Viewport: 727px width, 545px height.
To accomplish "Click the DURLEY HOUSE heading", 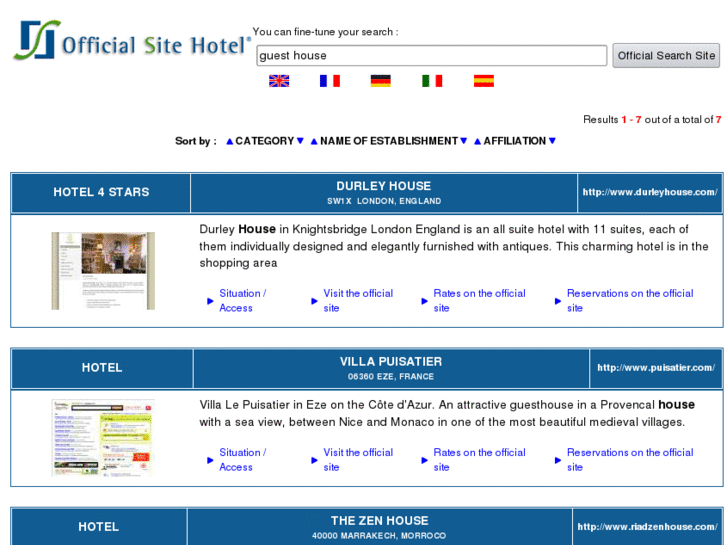I will pyautogui.click(x=384, y=186).
